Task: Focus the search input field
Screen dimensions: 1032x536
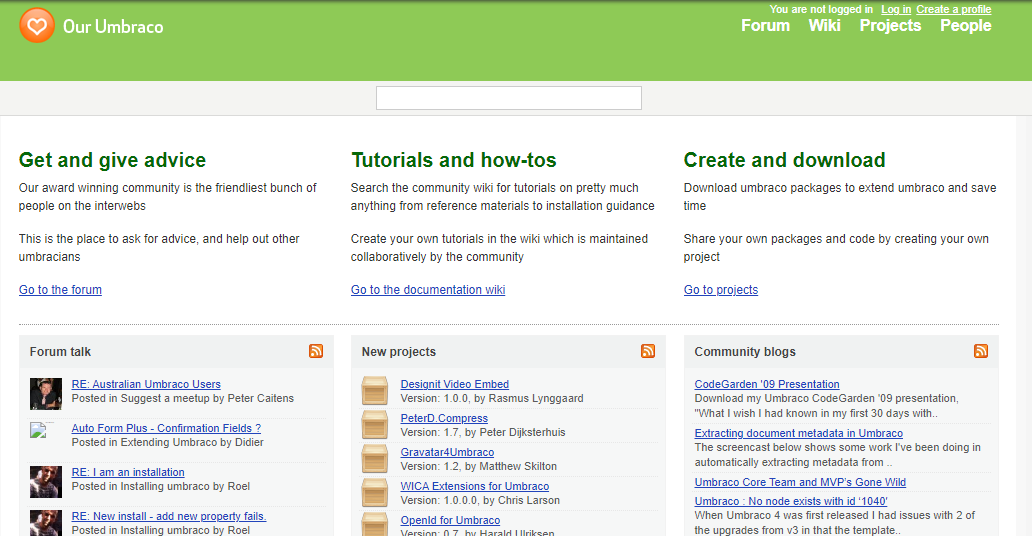Action: pyautogui.click(x=508, y=98)
